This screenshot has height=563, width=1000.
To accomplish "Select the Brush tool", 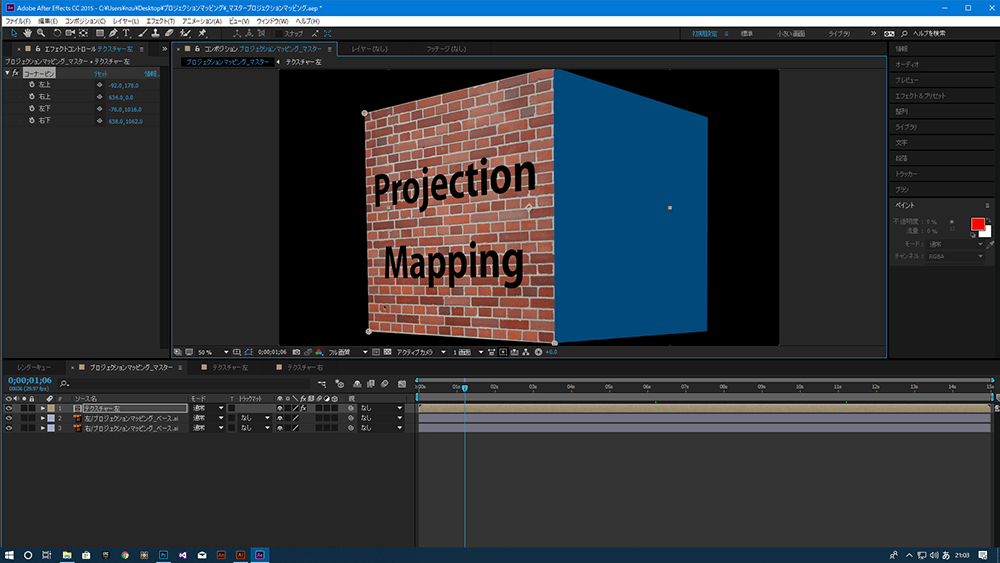I will point(142,33).
